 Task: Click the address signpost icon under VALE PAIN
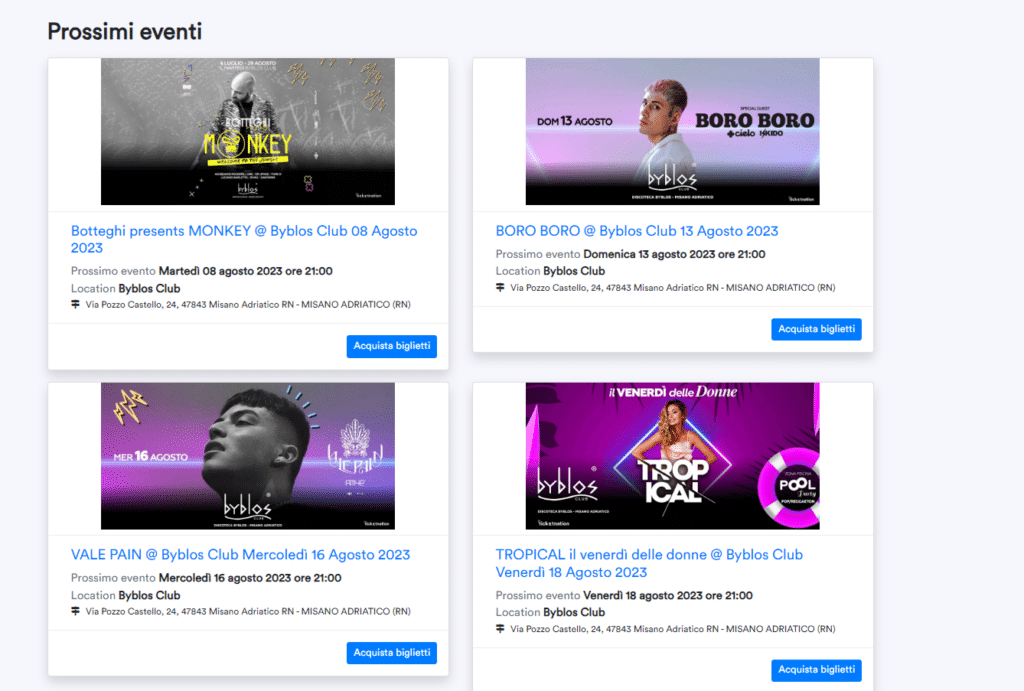tap(76, 611)
